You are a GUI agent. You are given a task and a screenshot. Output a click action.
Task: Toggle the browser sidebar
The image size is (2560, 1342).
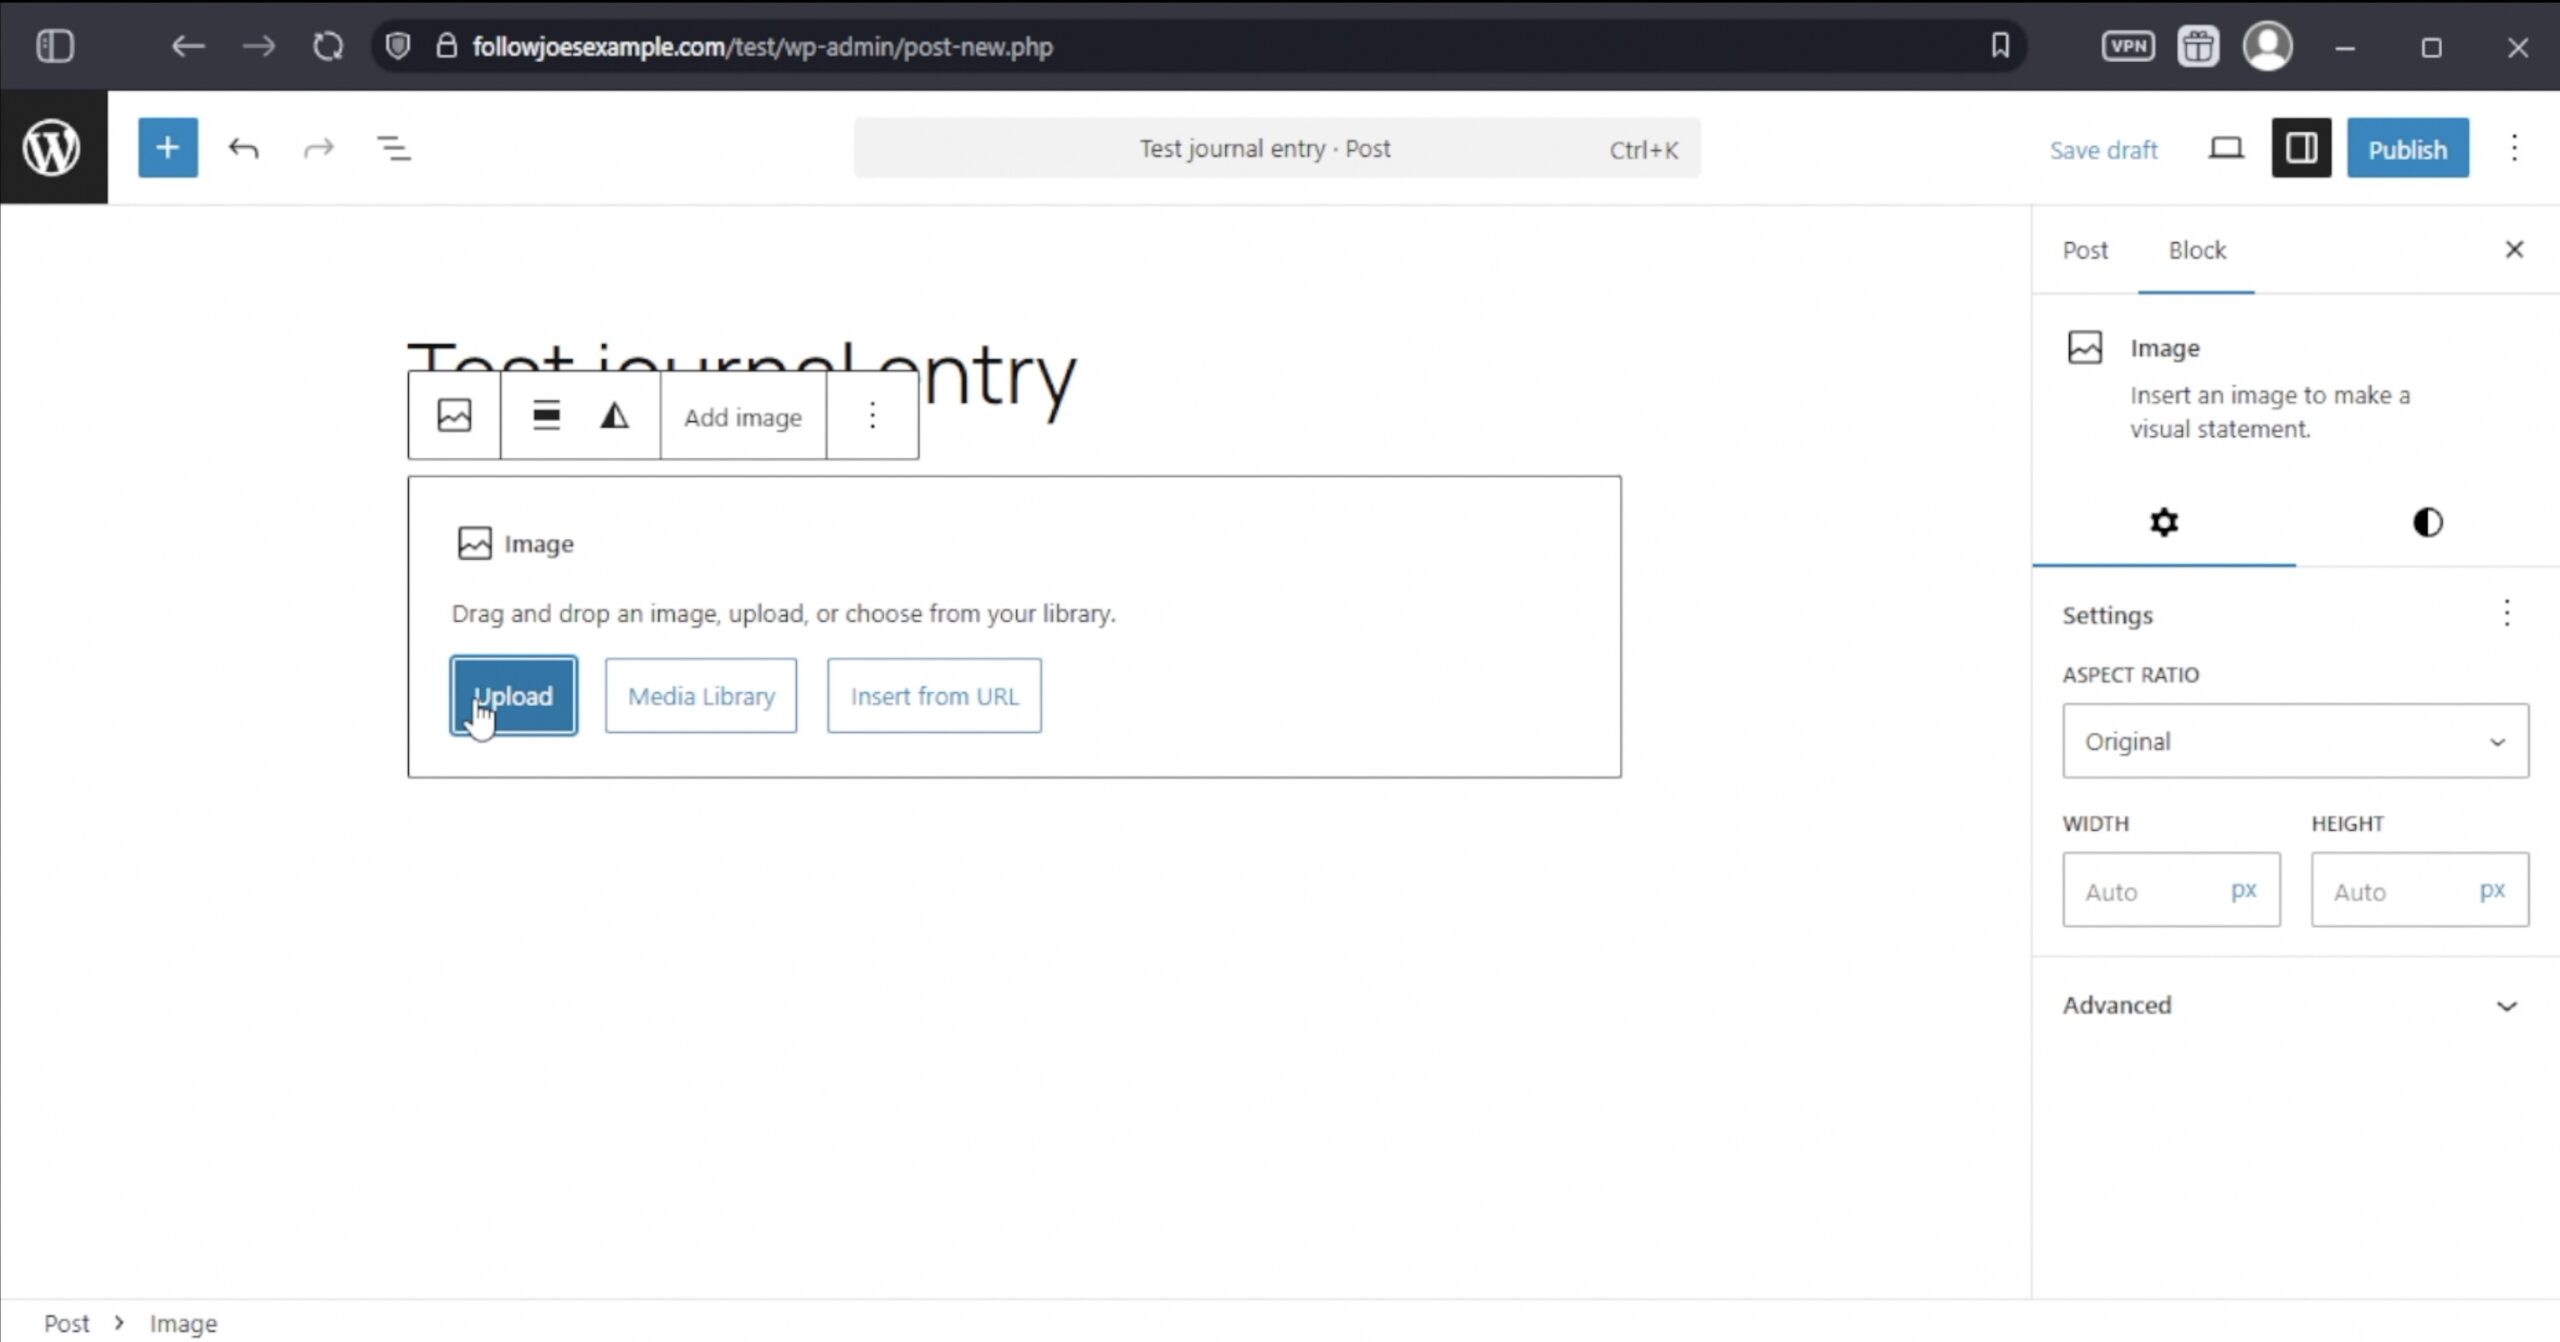[x=55, y=46]
